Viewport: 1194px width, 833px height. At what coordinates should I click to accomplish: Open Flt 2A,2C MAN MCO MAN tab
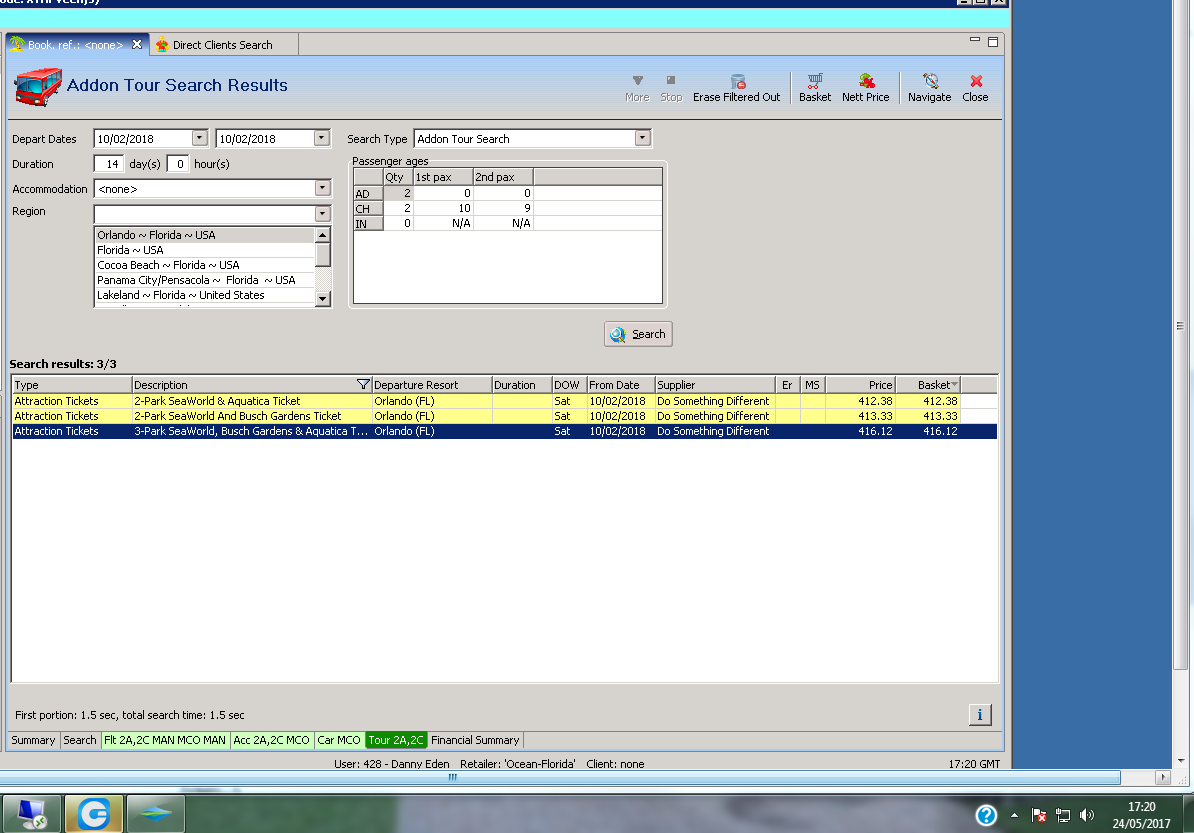click(164, 740)
